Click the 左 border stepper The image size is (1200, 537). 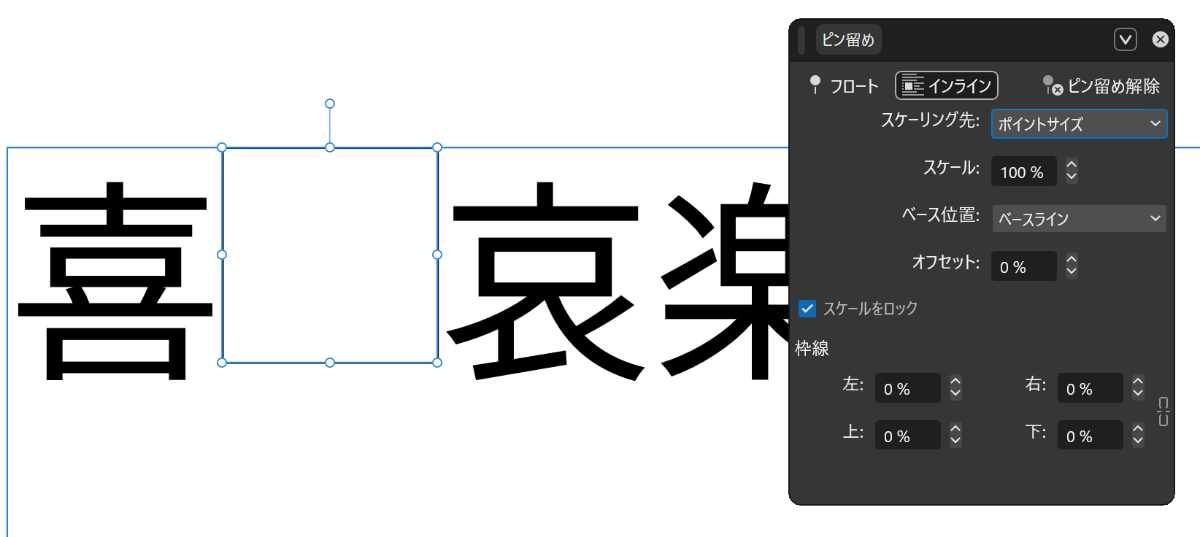(955, 389)
